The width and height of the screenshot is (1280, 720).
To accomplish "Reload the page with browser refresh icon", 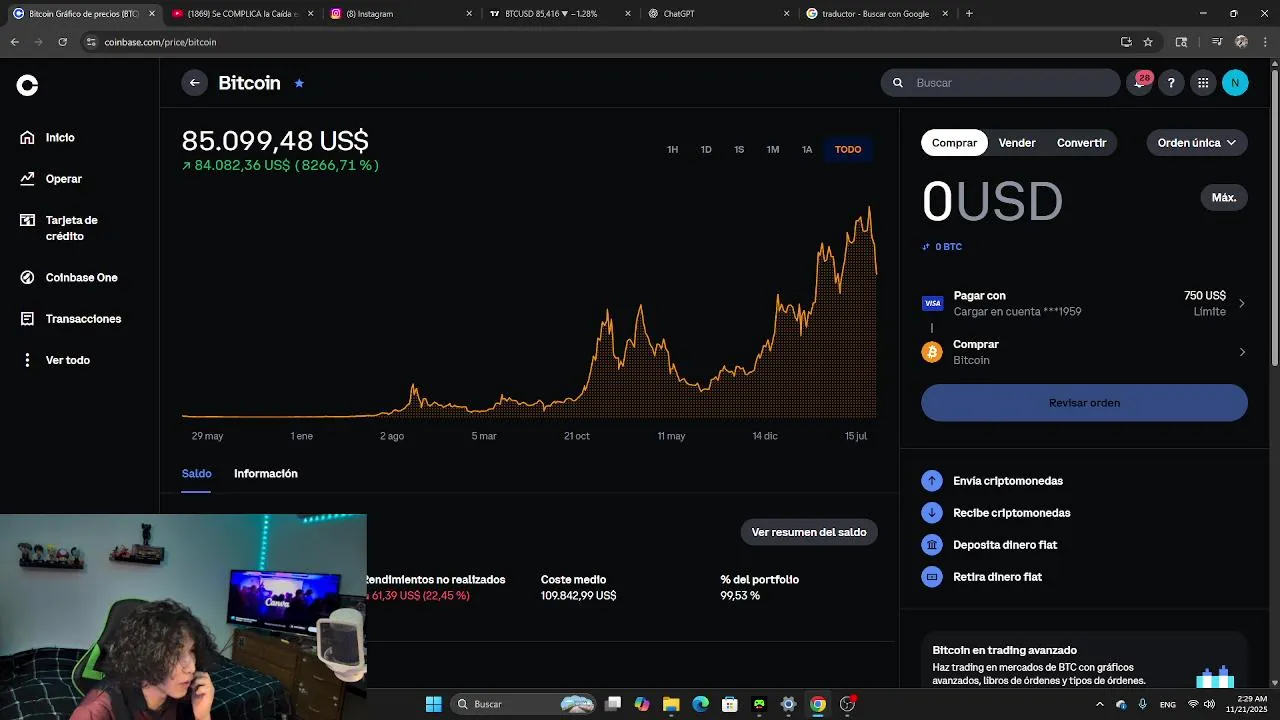I will click(x=62, y=42).
